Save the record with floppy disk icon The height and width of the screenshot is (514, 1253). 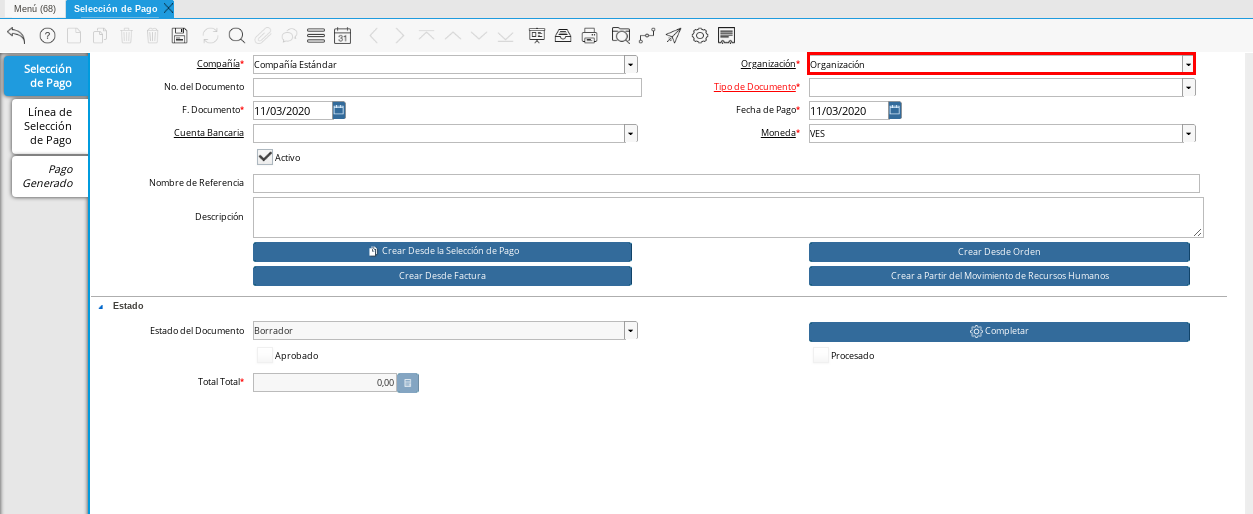point(180,35)
